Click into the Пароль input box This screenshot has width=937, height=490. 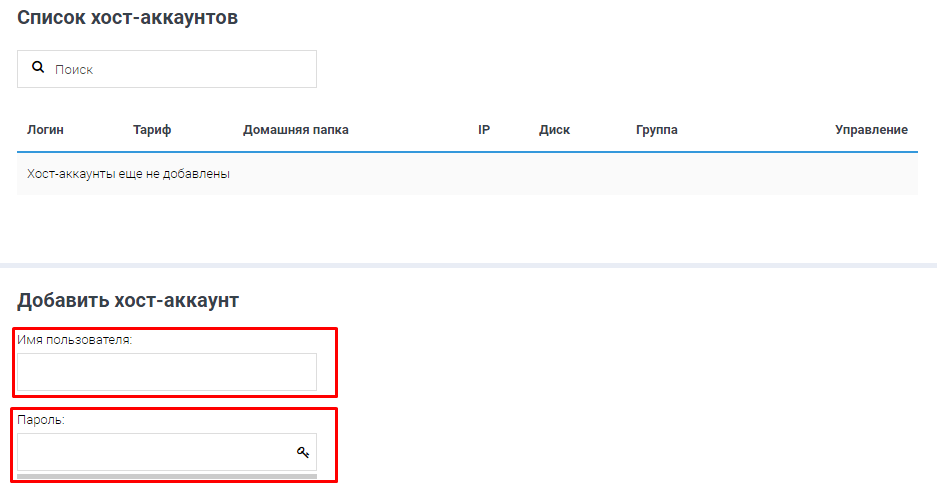pos(155,452)
